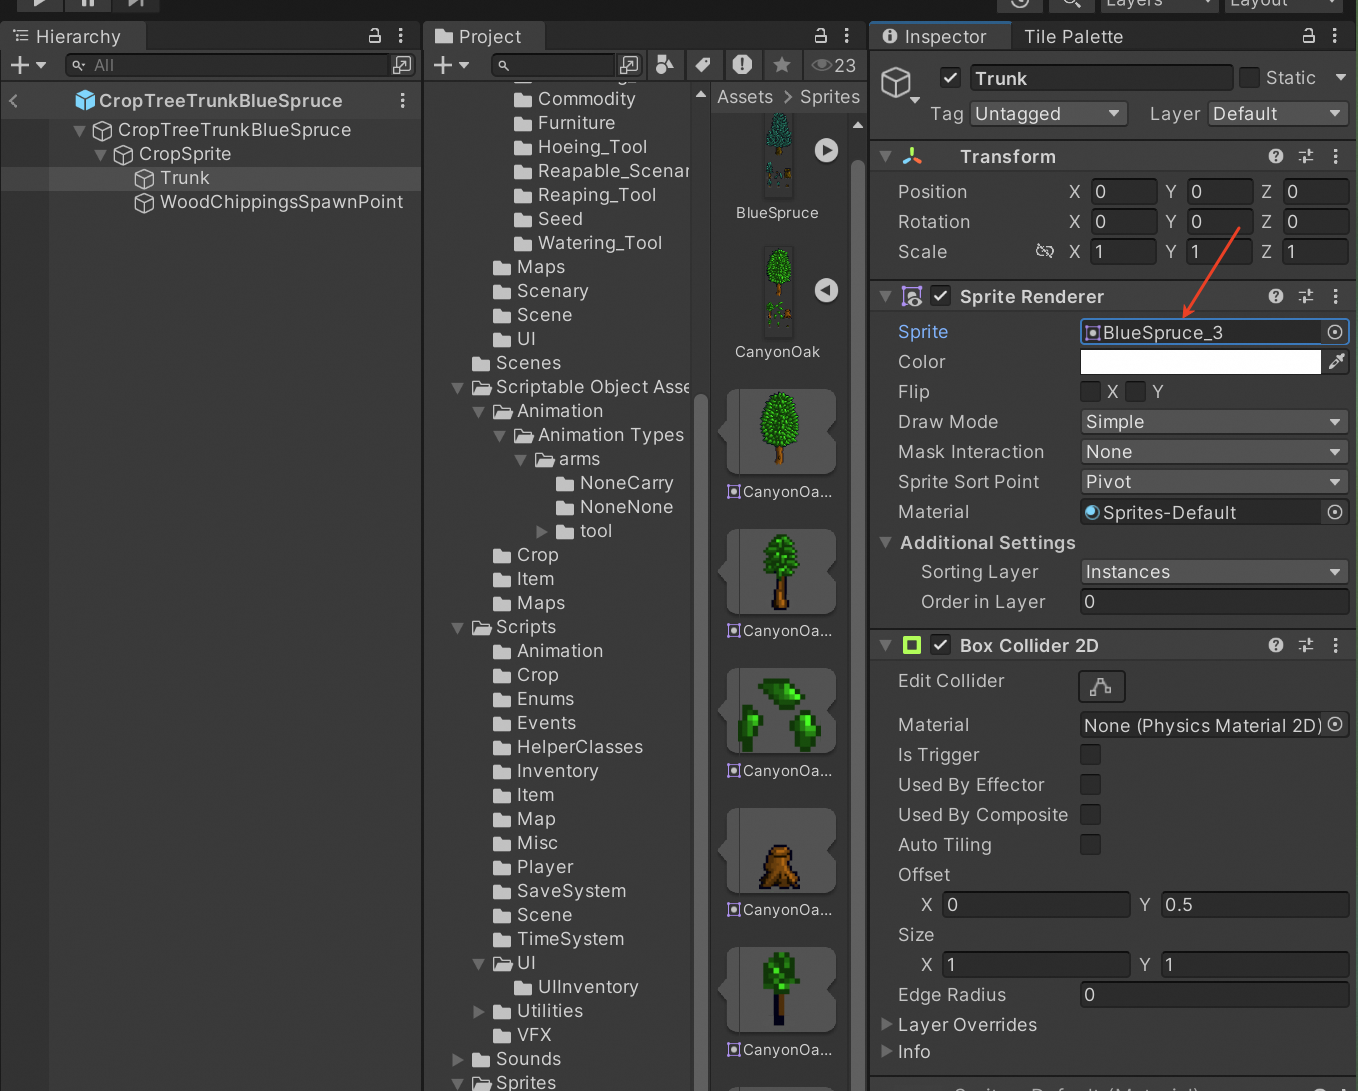This screenshot has width=1358, height=1091.
Task: Open the Transform component help icon
Action: point(1276,156)
